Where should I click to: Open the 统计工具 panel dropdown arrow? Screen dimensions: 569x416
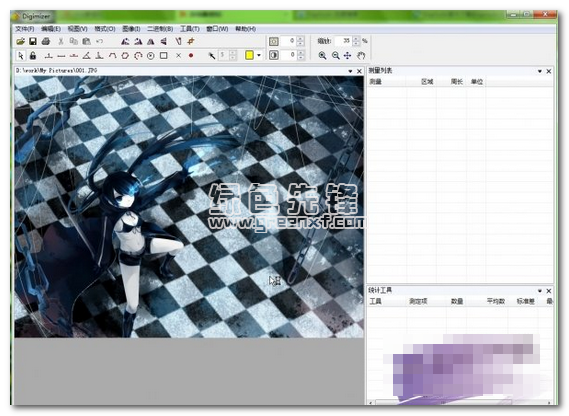pyautogui.click(x=540, y=291)
